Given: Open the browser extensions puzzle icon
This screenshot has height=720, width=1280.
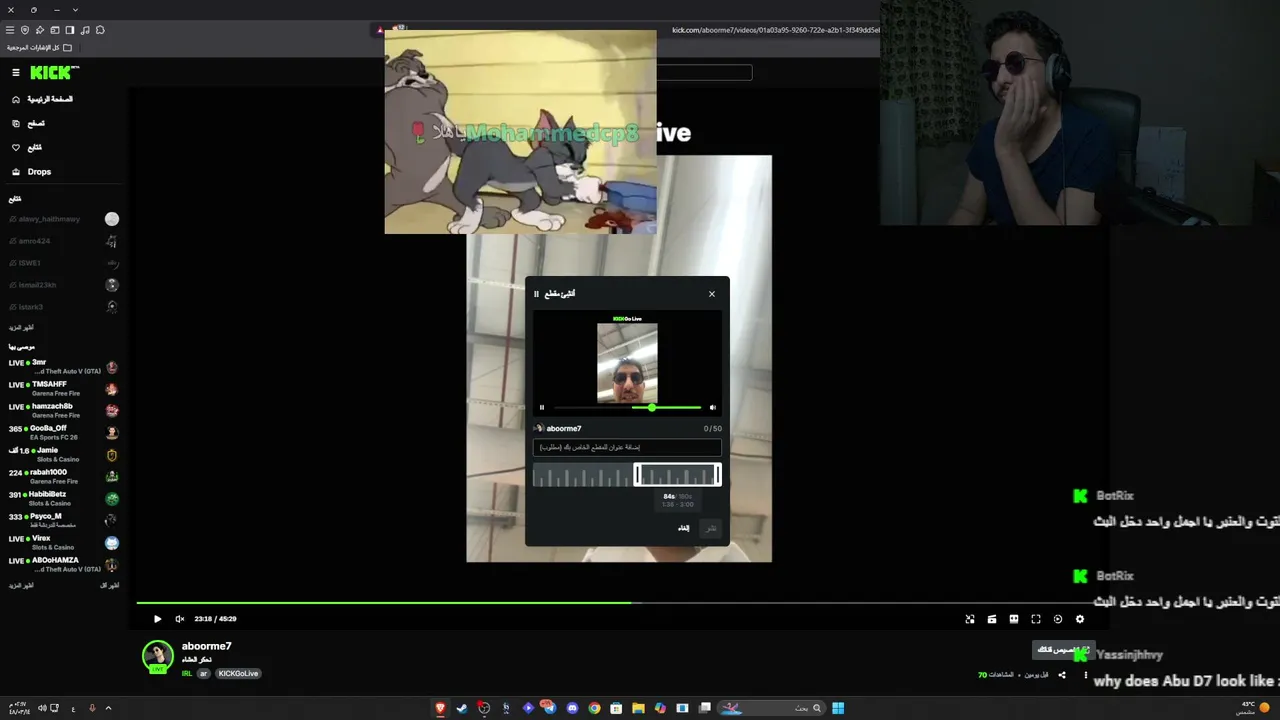Looking at the screenshot, I should click(x=100, y=30).
